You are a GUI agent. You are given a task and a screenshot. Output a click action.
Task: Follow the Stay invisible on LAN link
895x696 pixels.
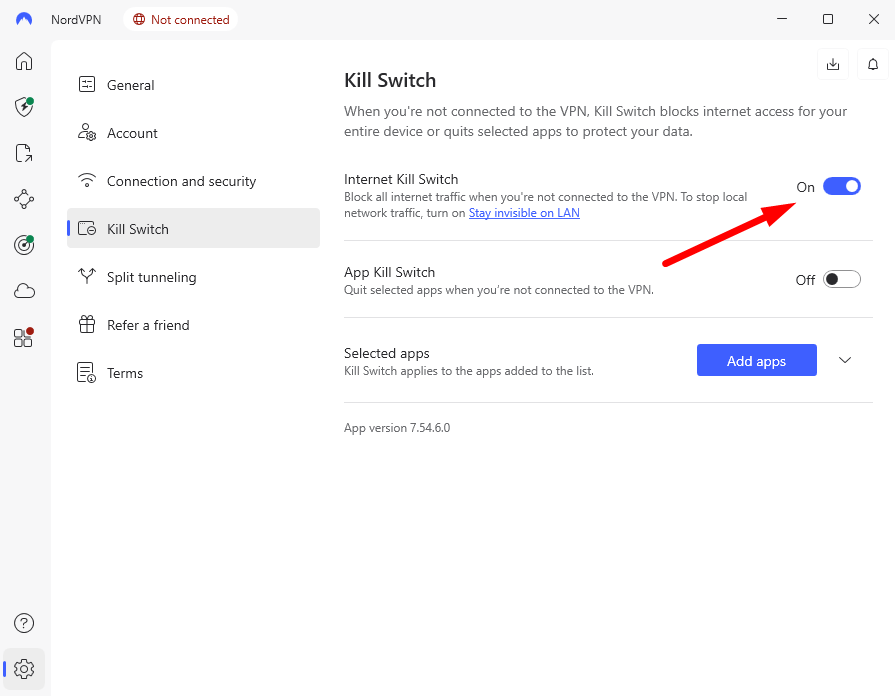click(524, 212)
